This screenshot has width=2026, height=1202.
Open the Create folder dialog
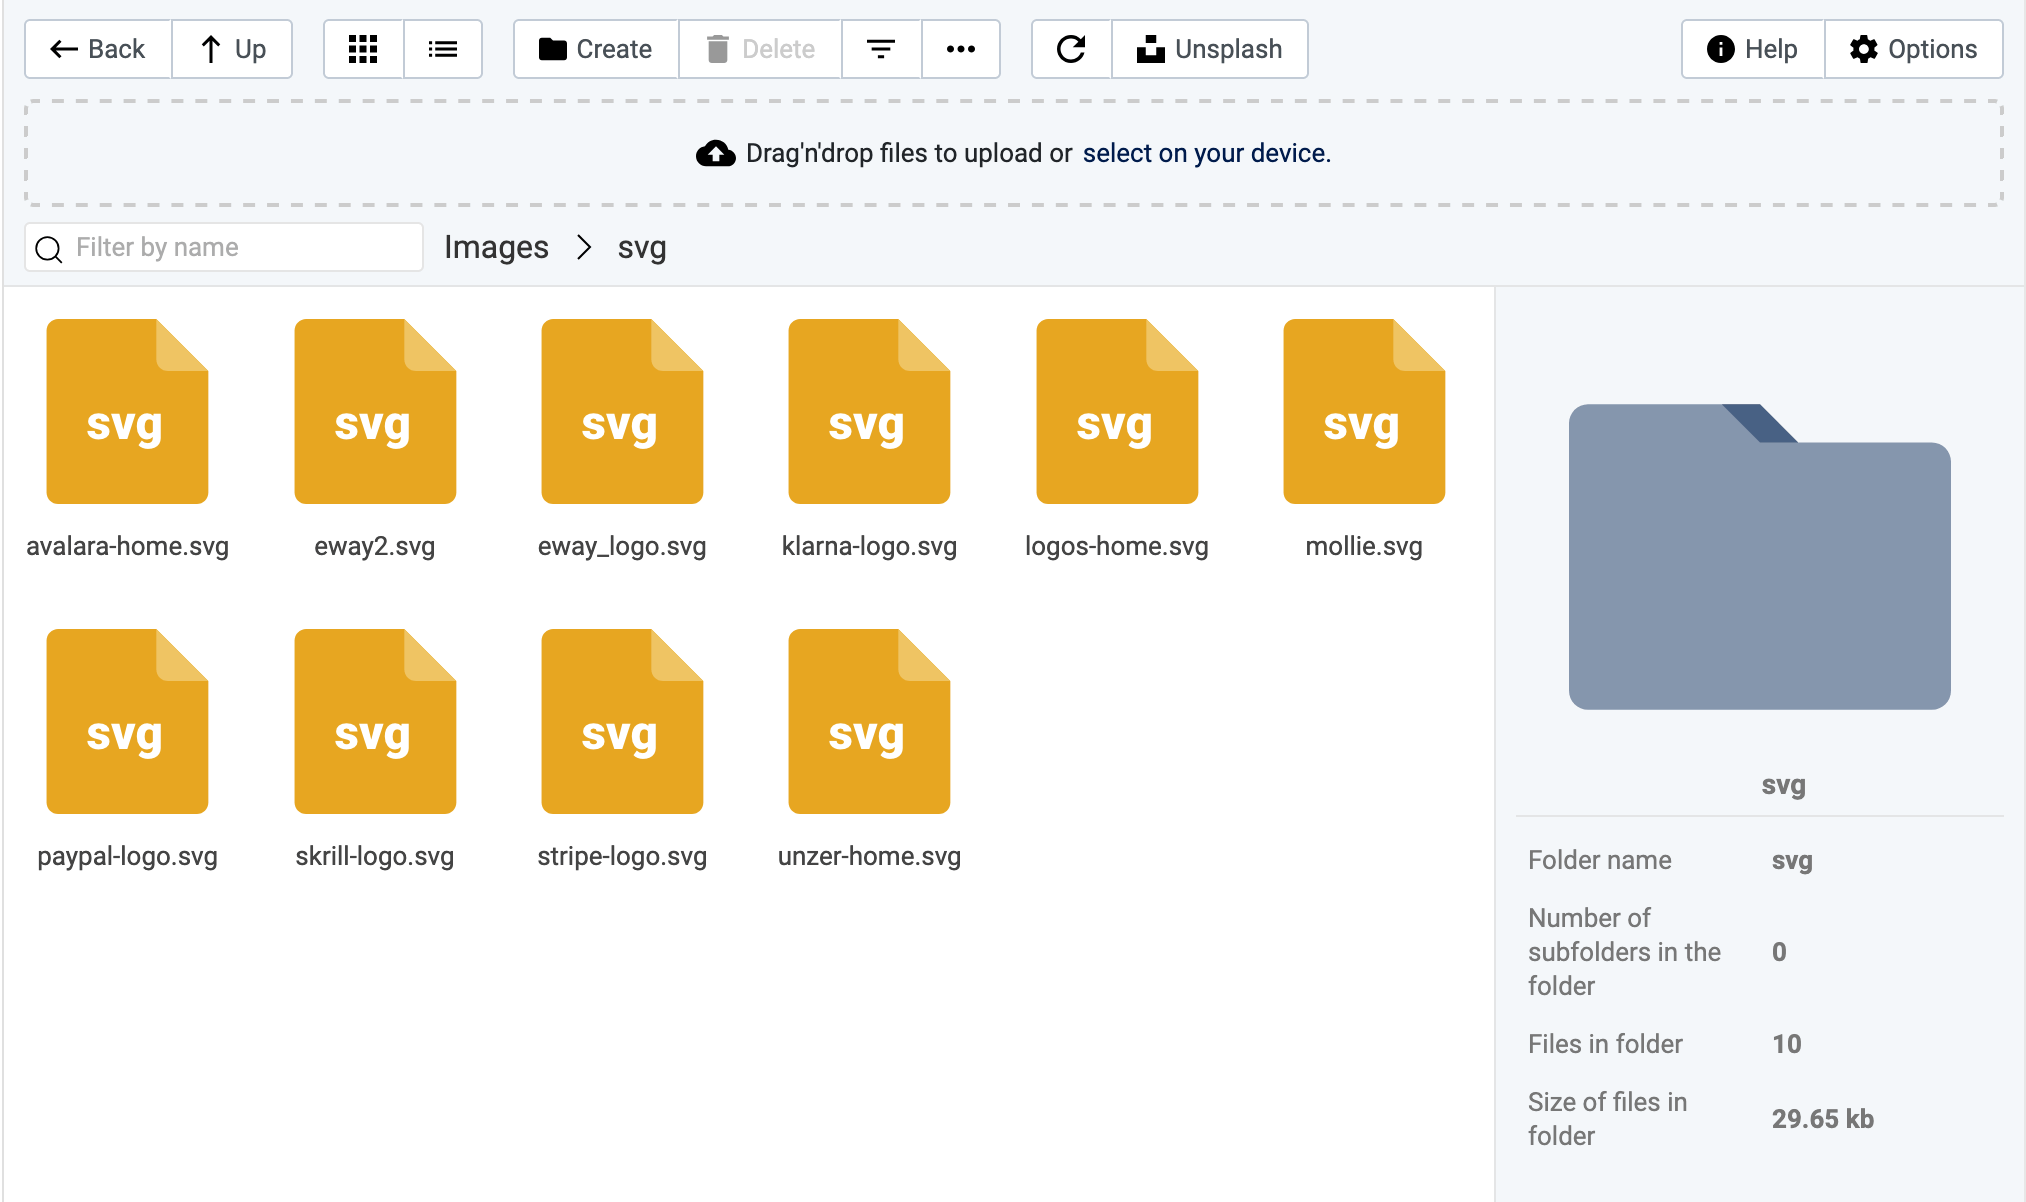click(x=594, y=48)
